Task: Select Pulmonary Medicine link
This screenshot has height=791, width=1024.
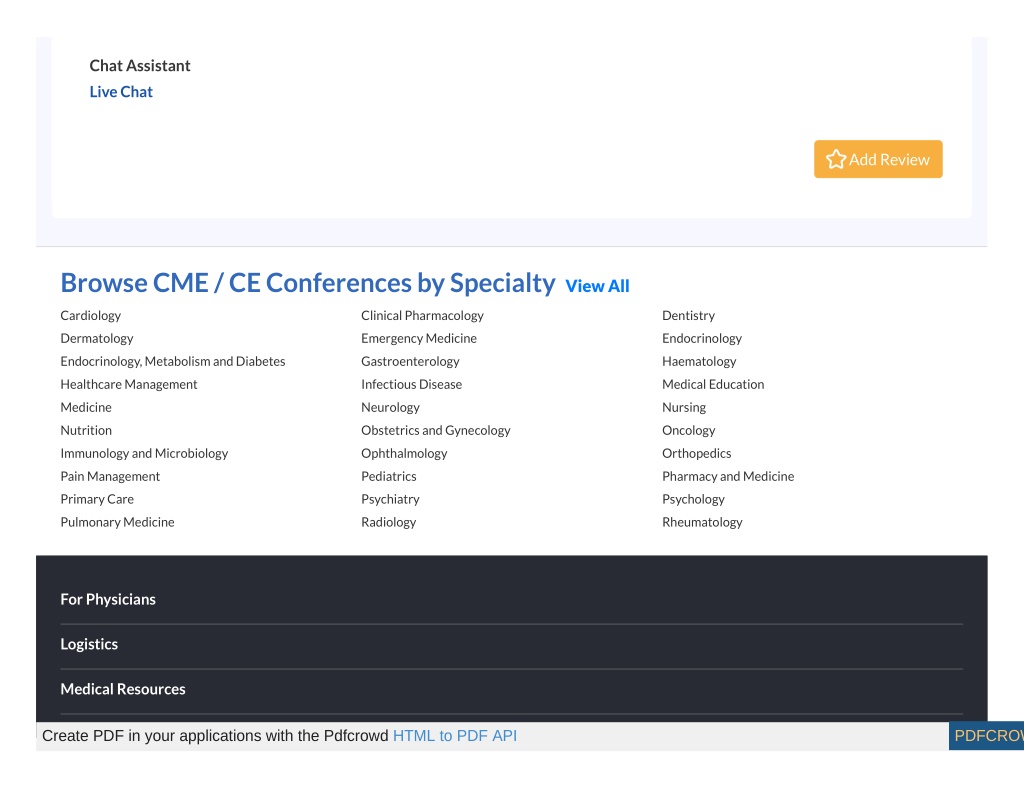Action: 118,522
